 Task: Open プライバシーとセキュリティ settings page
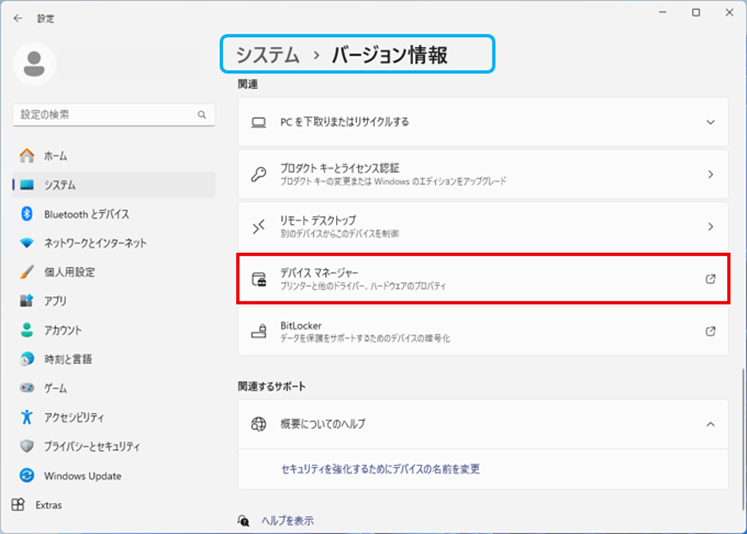pos(114,446)
